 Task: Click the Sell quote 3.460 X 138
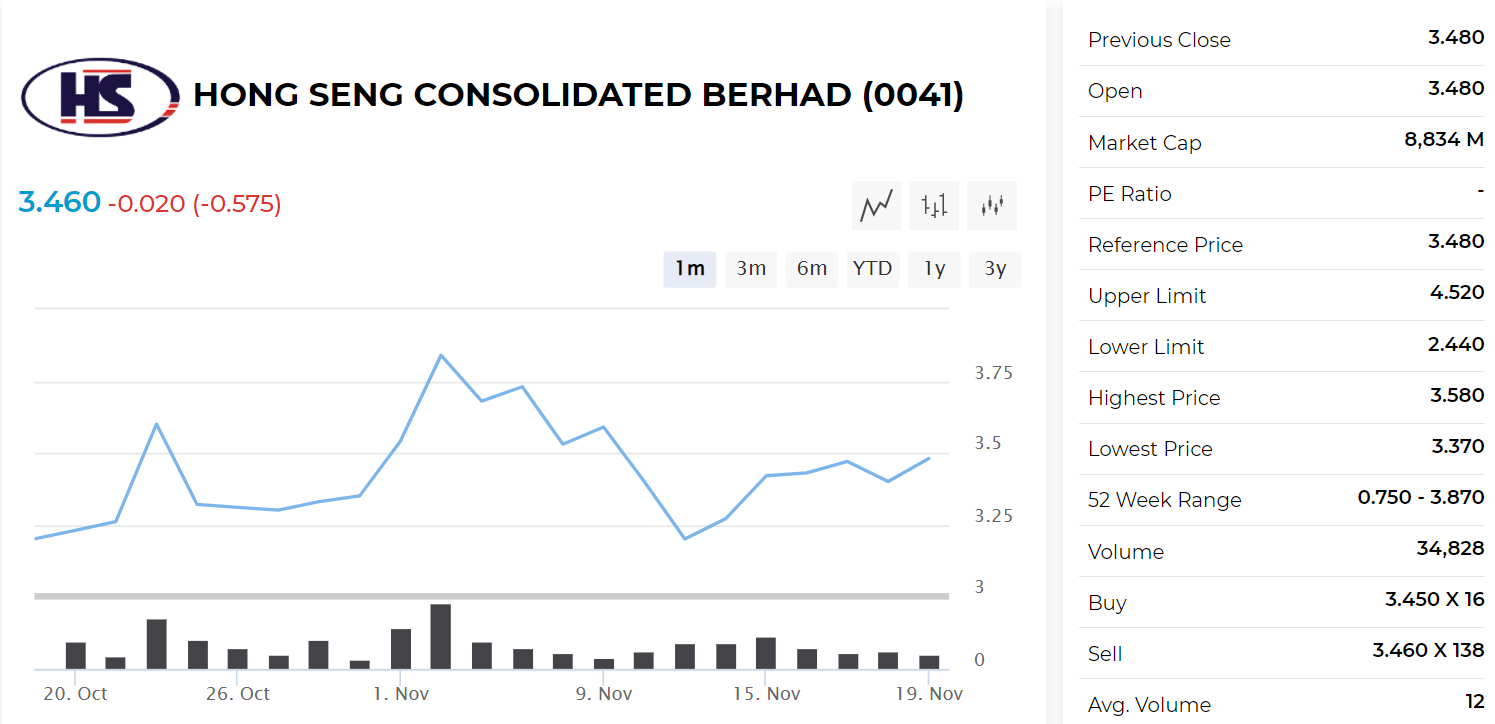coord(1429,651)
